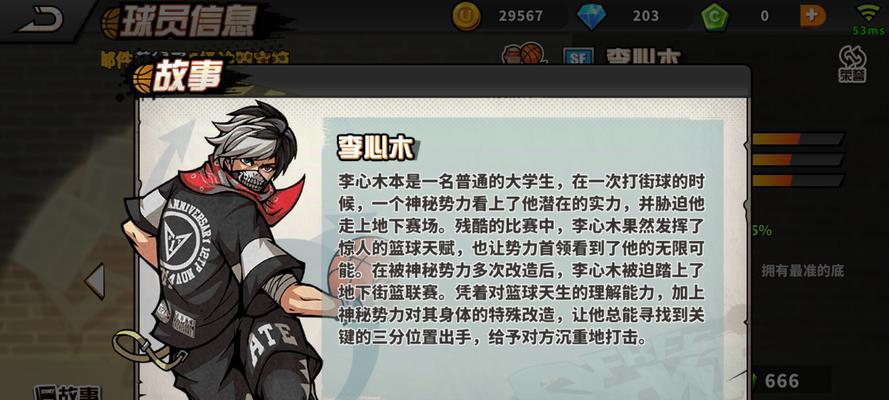Tap the diamond balance 203
The width and height of the screenshot is (889, 400).
click(646, 16)
